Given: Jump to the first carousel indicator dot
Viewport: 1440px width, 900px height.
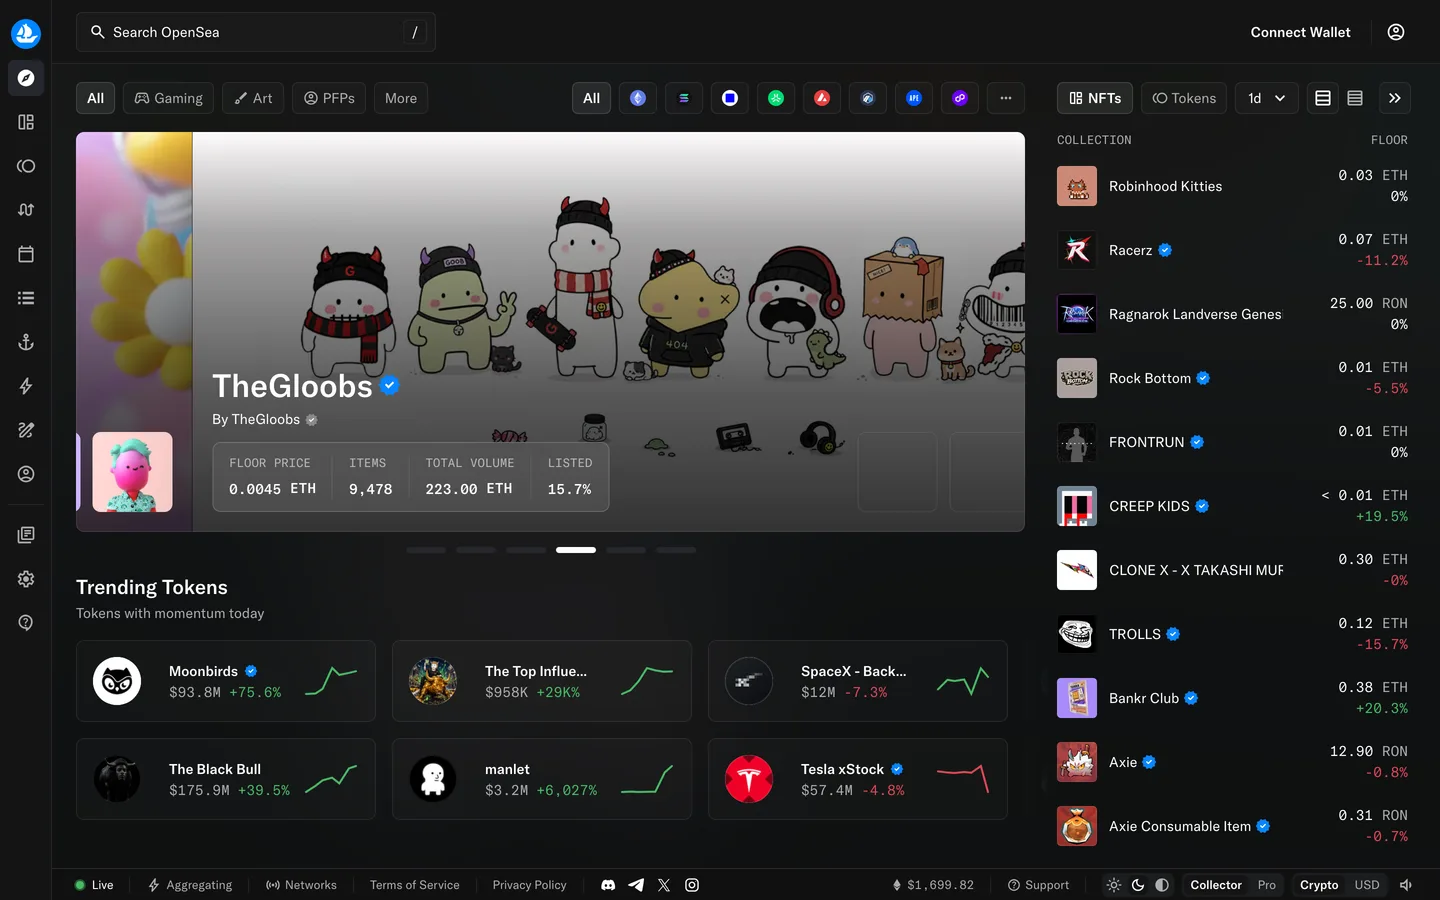Looking at the screenshot, I should point(426,550).
